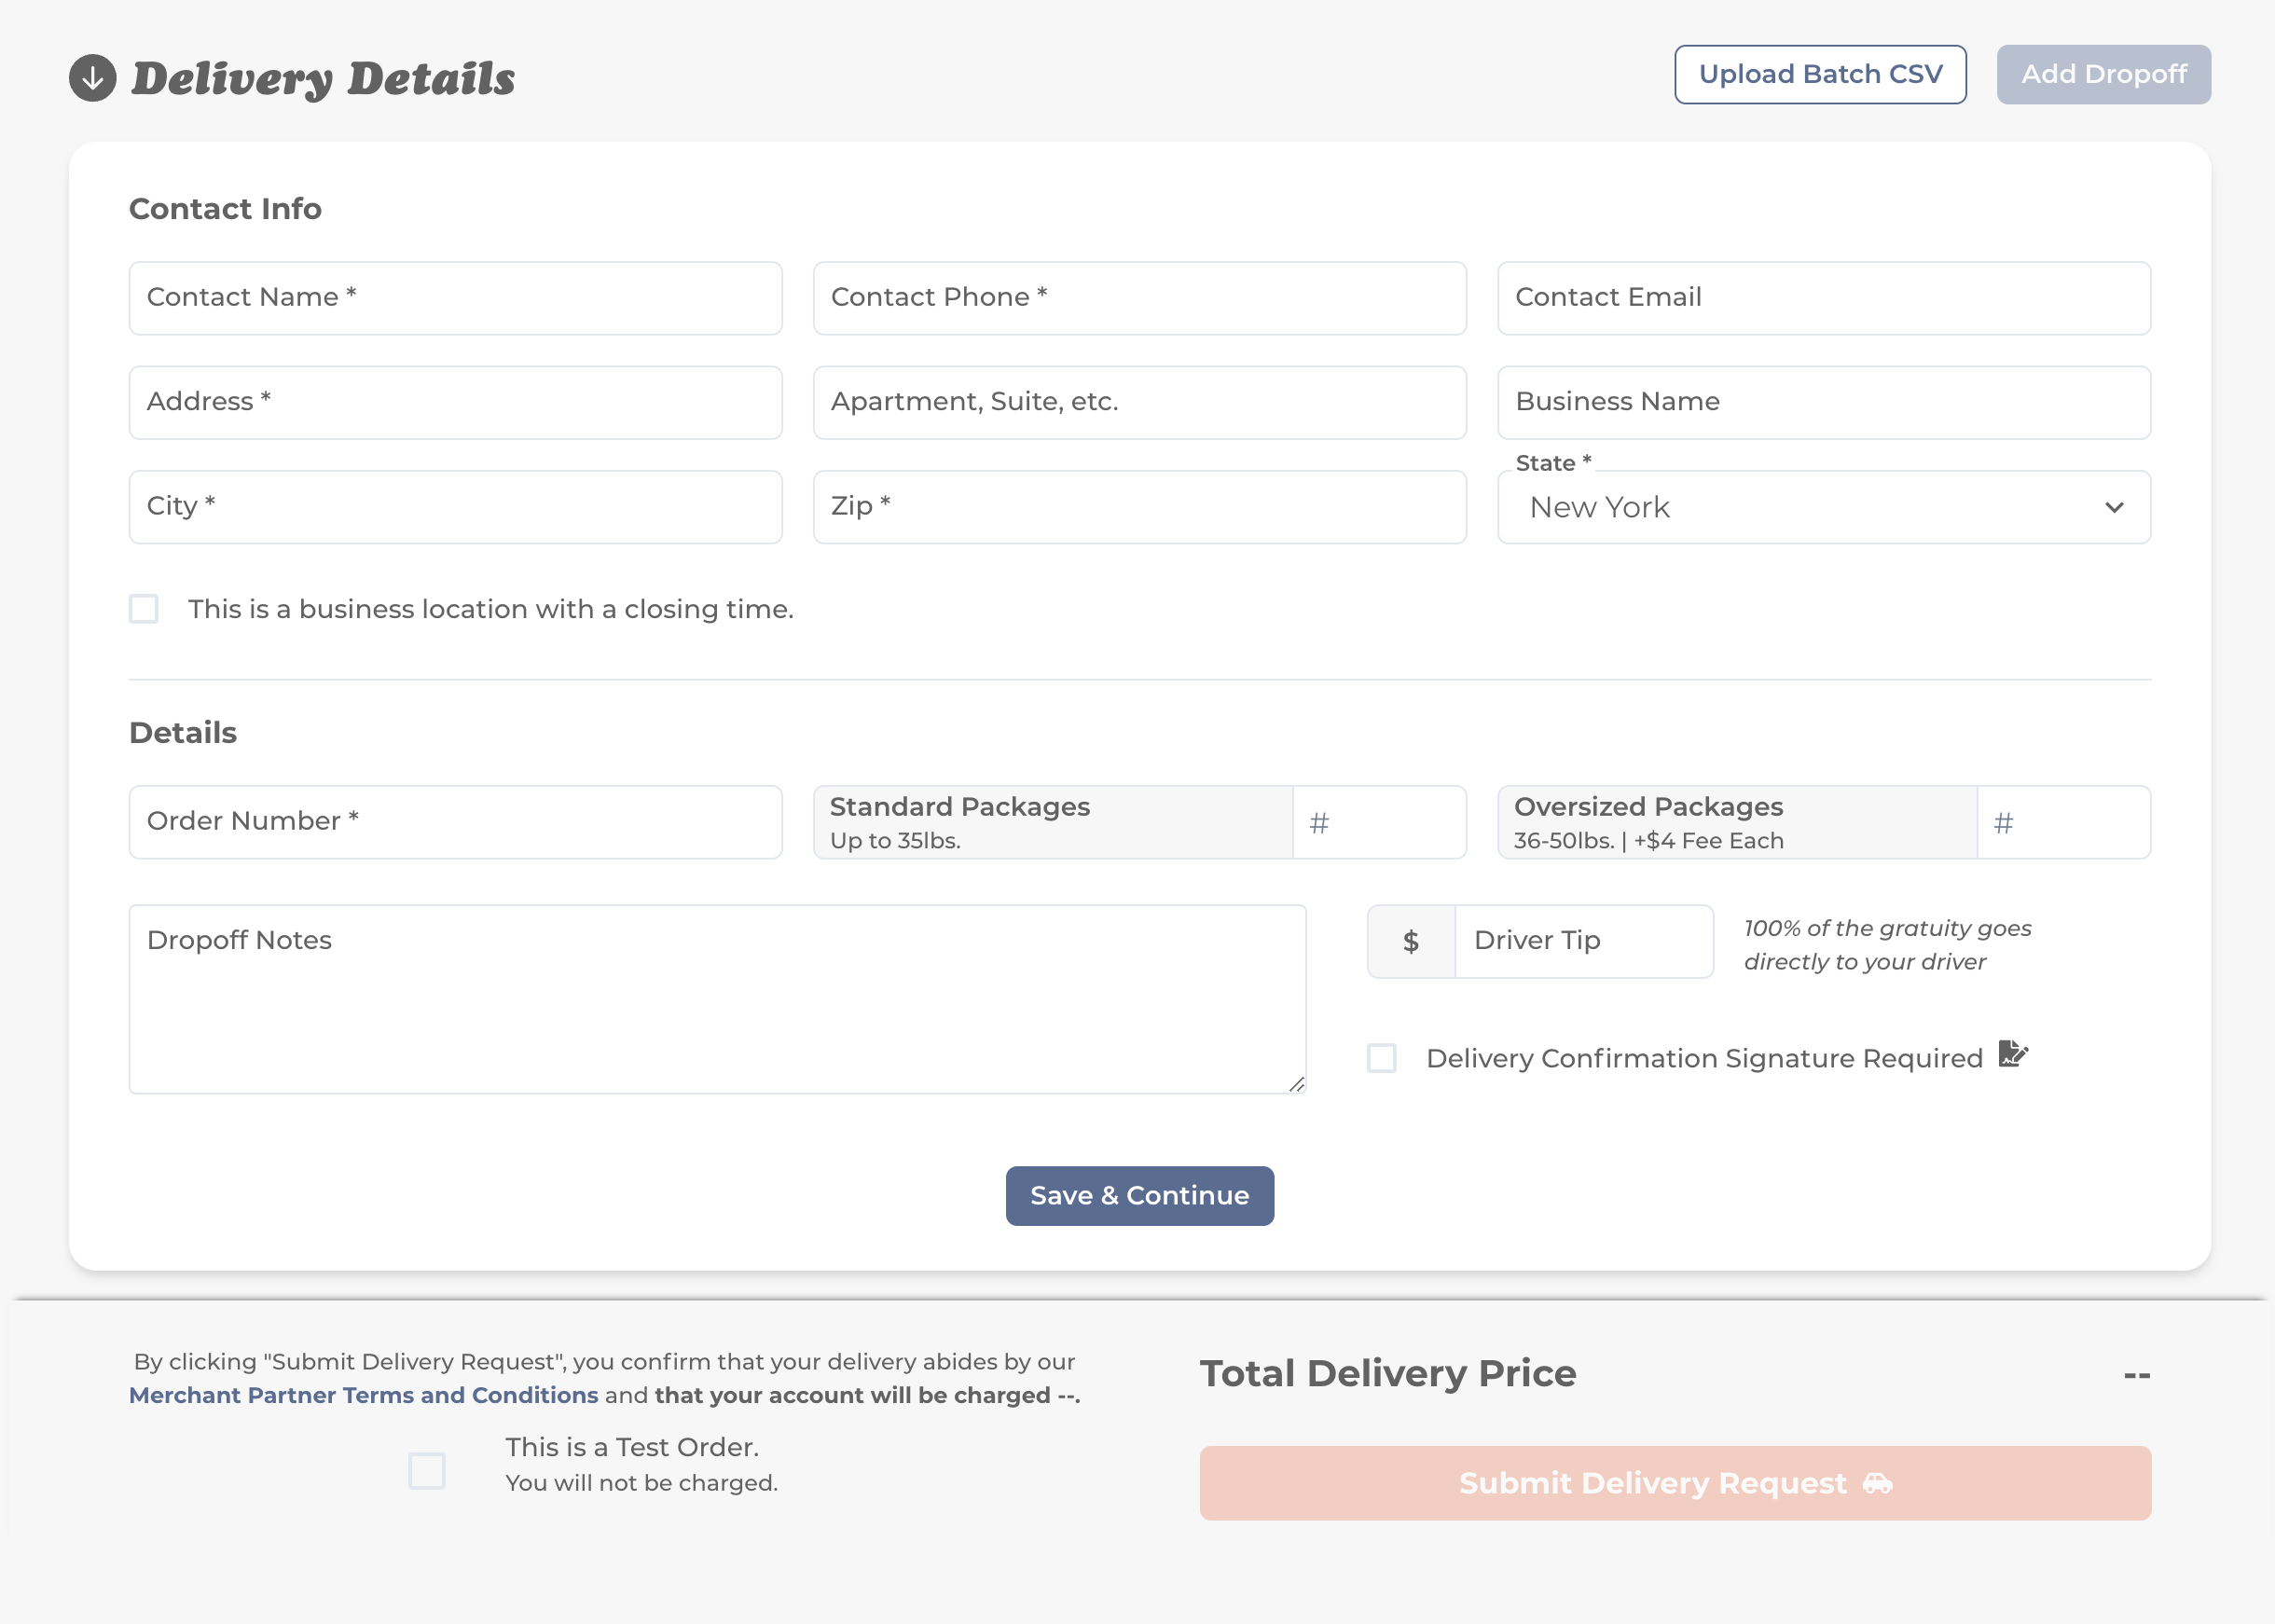
Task: Click 'You will not be charged.' text
Action: tap(641, 1483)
